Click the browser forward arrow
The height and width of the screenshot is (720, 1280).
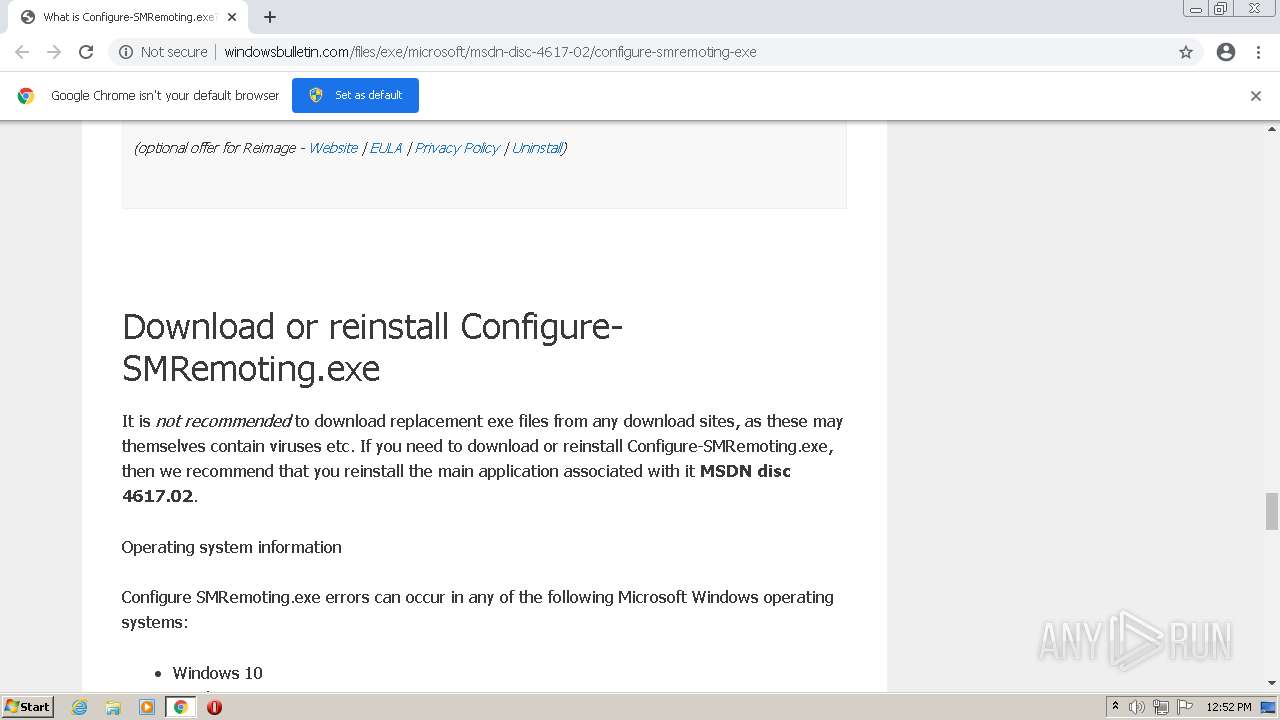pos(54,52)
